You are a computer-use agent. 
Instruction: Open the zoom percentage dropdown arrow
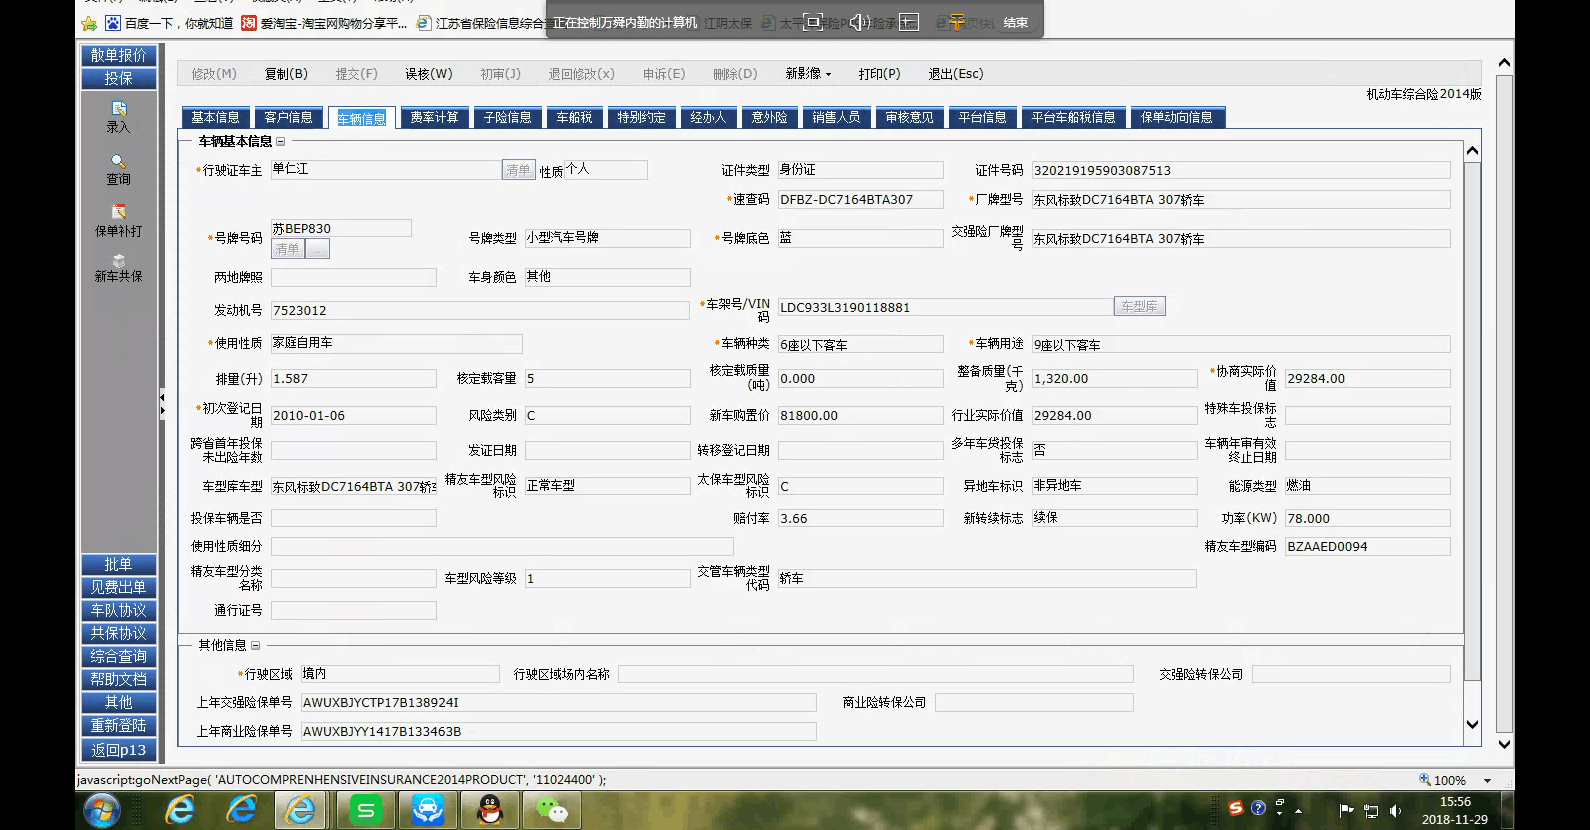(x=1487, y=781)
